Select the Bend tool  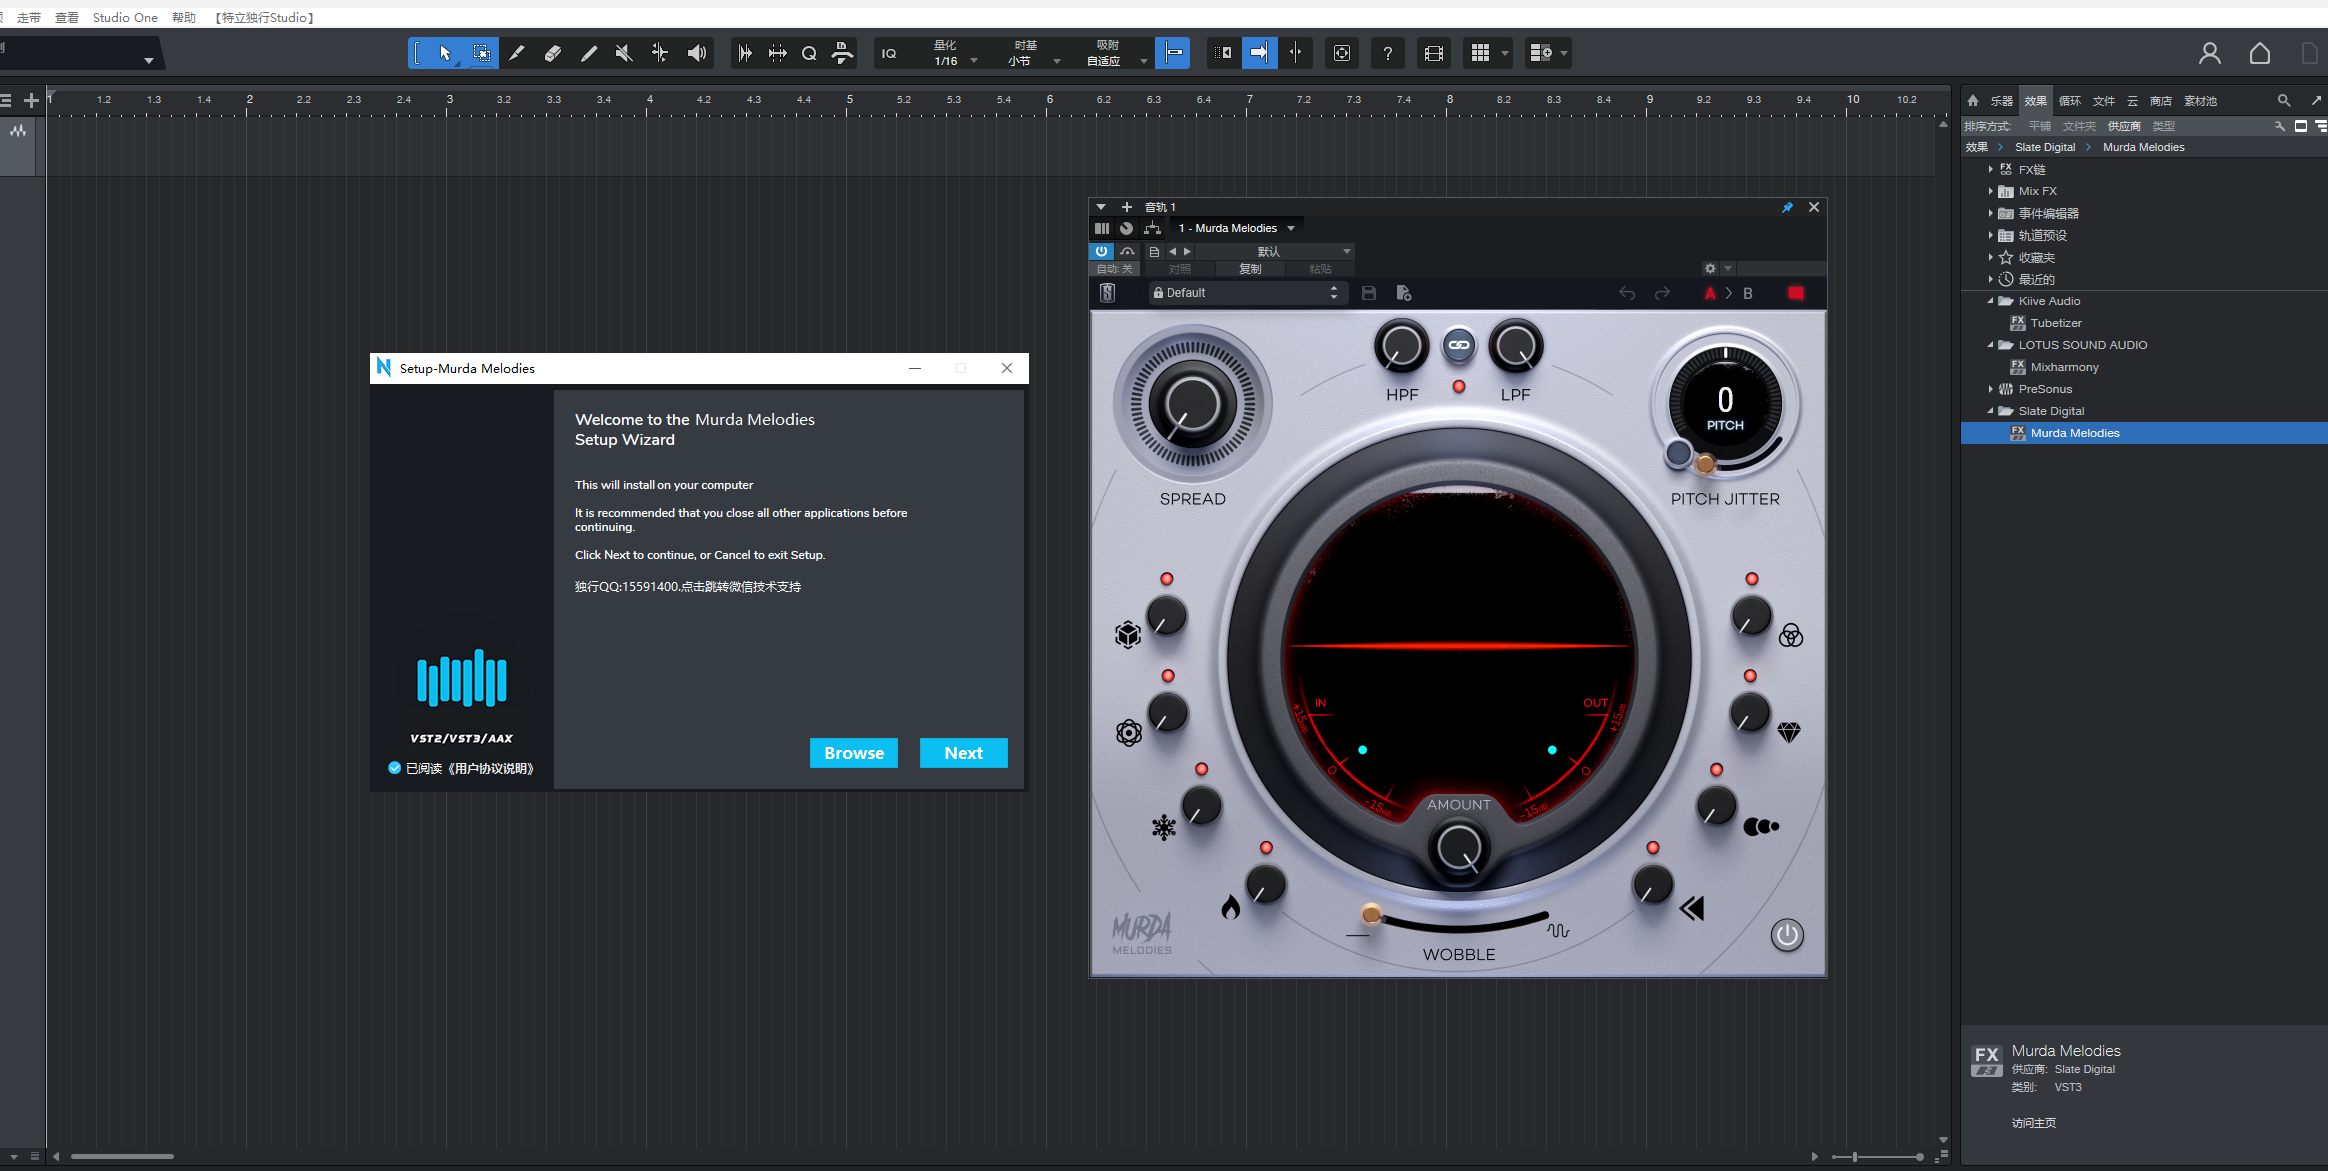[x=660, y=53]
